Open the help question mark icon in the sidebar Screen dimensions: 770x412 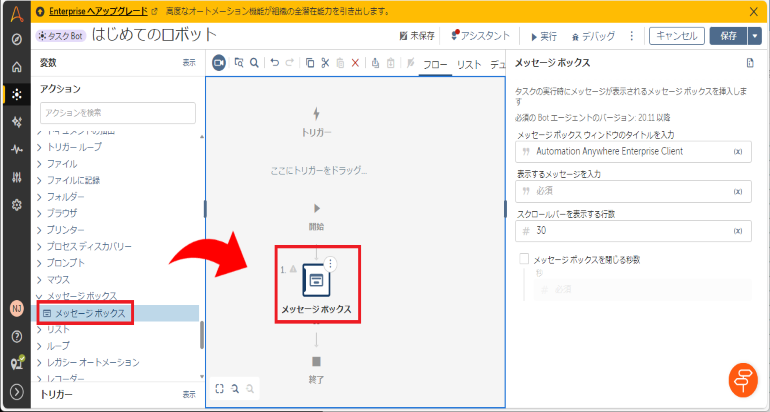click(17, 335)
